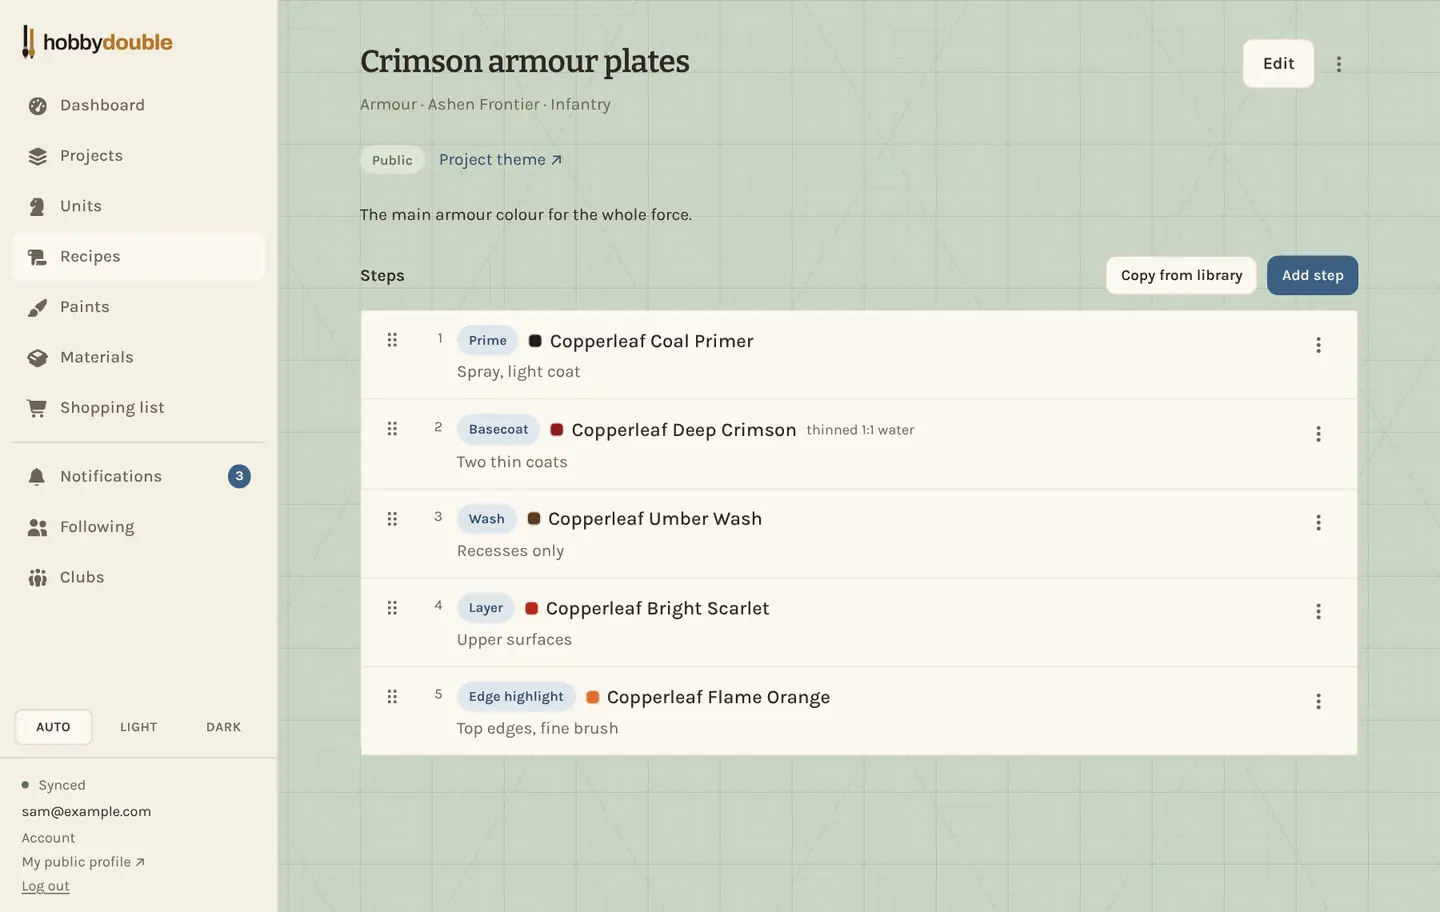Open options menu for Umber Wash step
This screenshot has height=912, width=1440.
point(1318,523)
